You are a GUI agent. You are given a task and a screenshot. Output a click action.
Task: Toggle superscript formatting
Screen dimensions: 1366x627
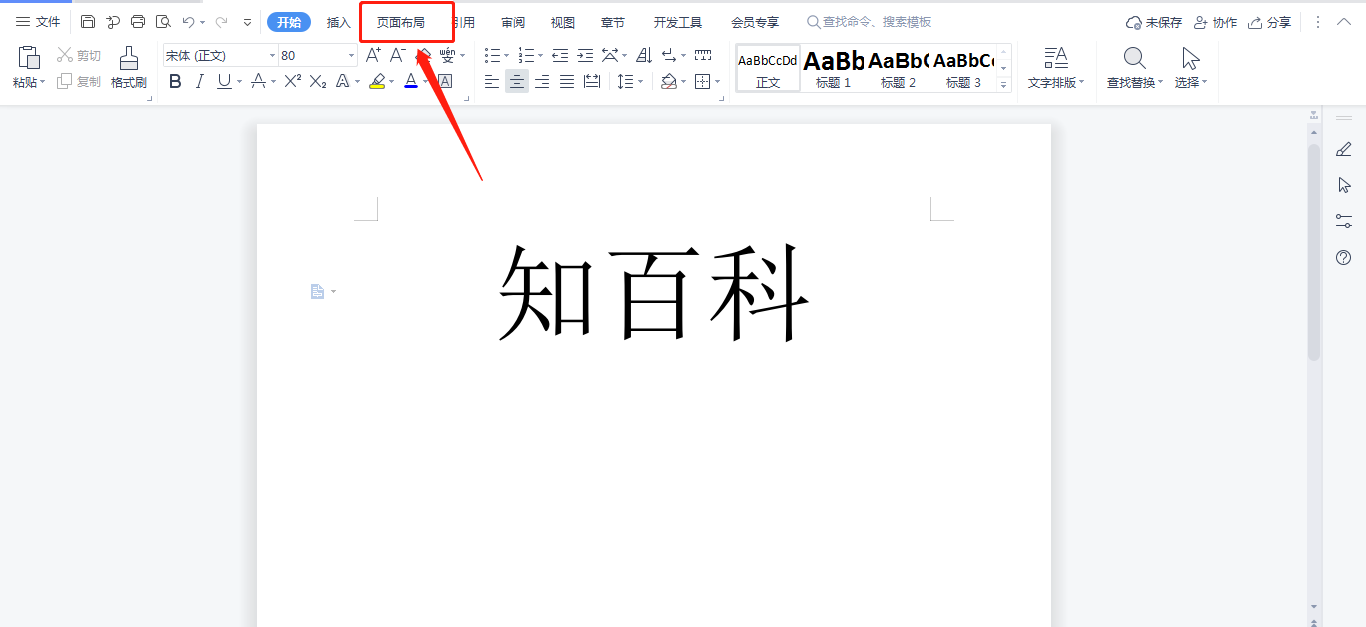291,82
